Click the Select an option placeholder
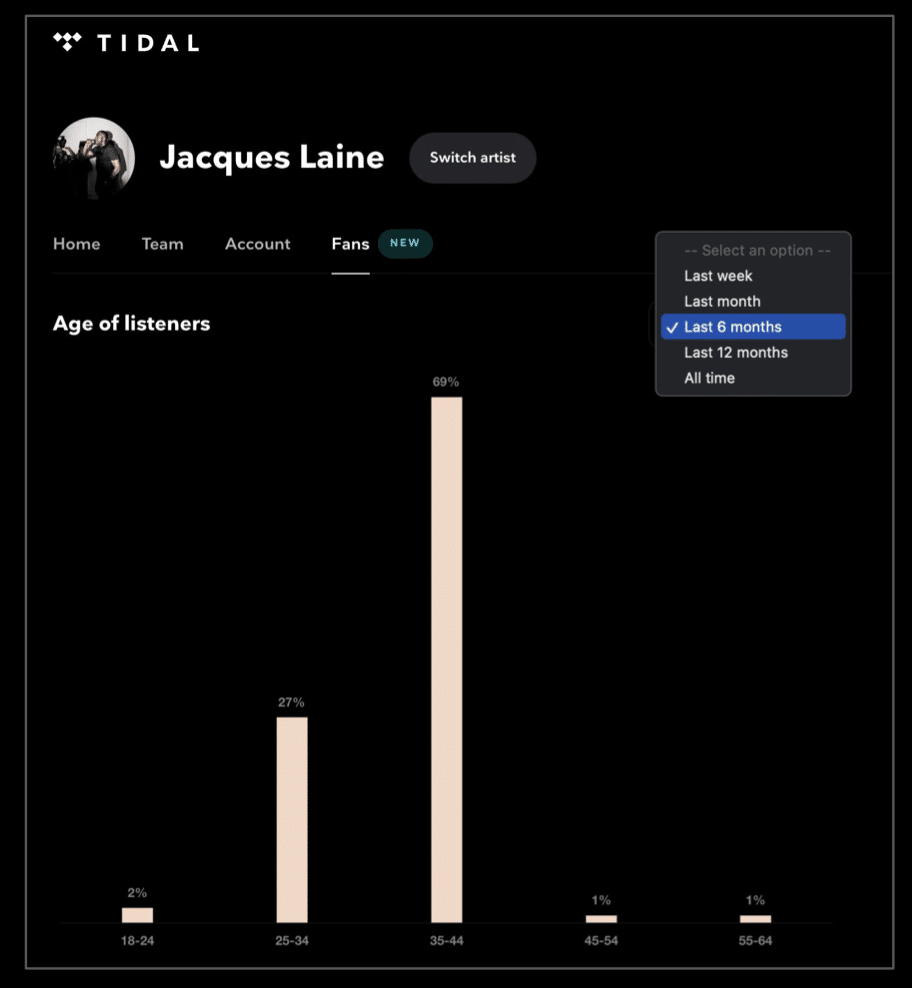Image resolution: width=912 pixels, height=988 pixels. [754, 250]
